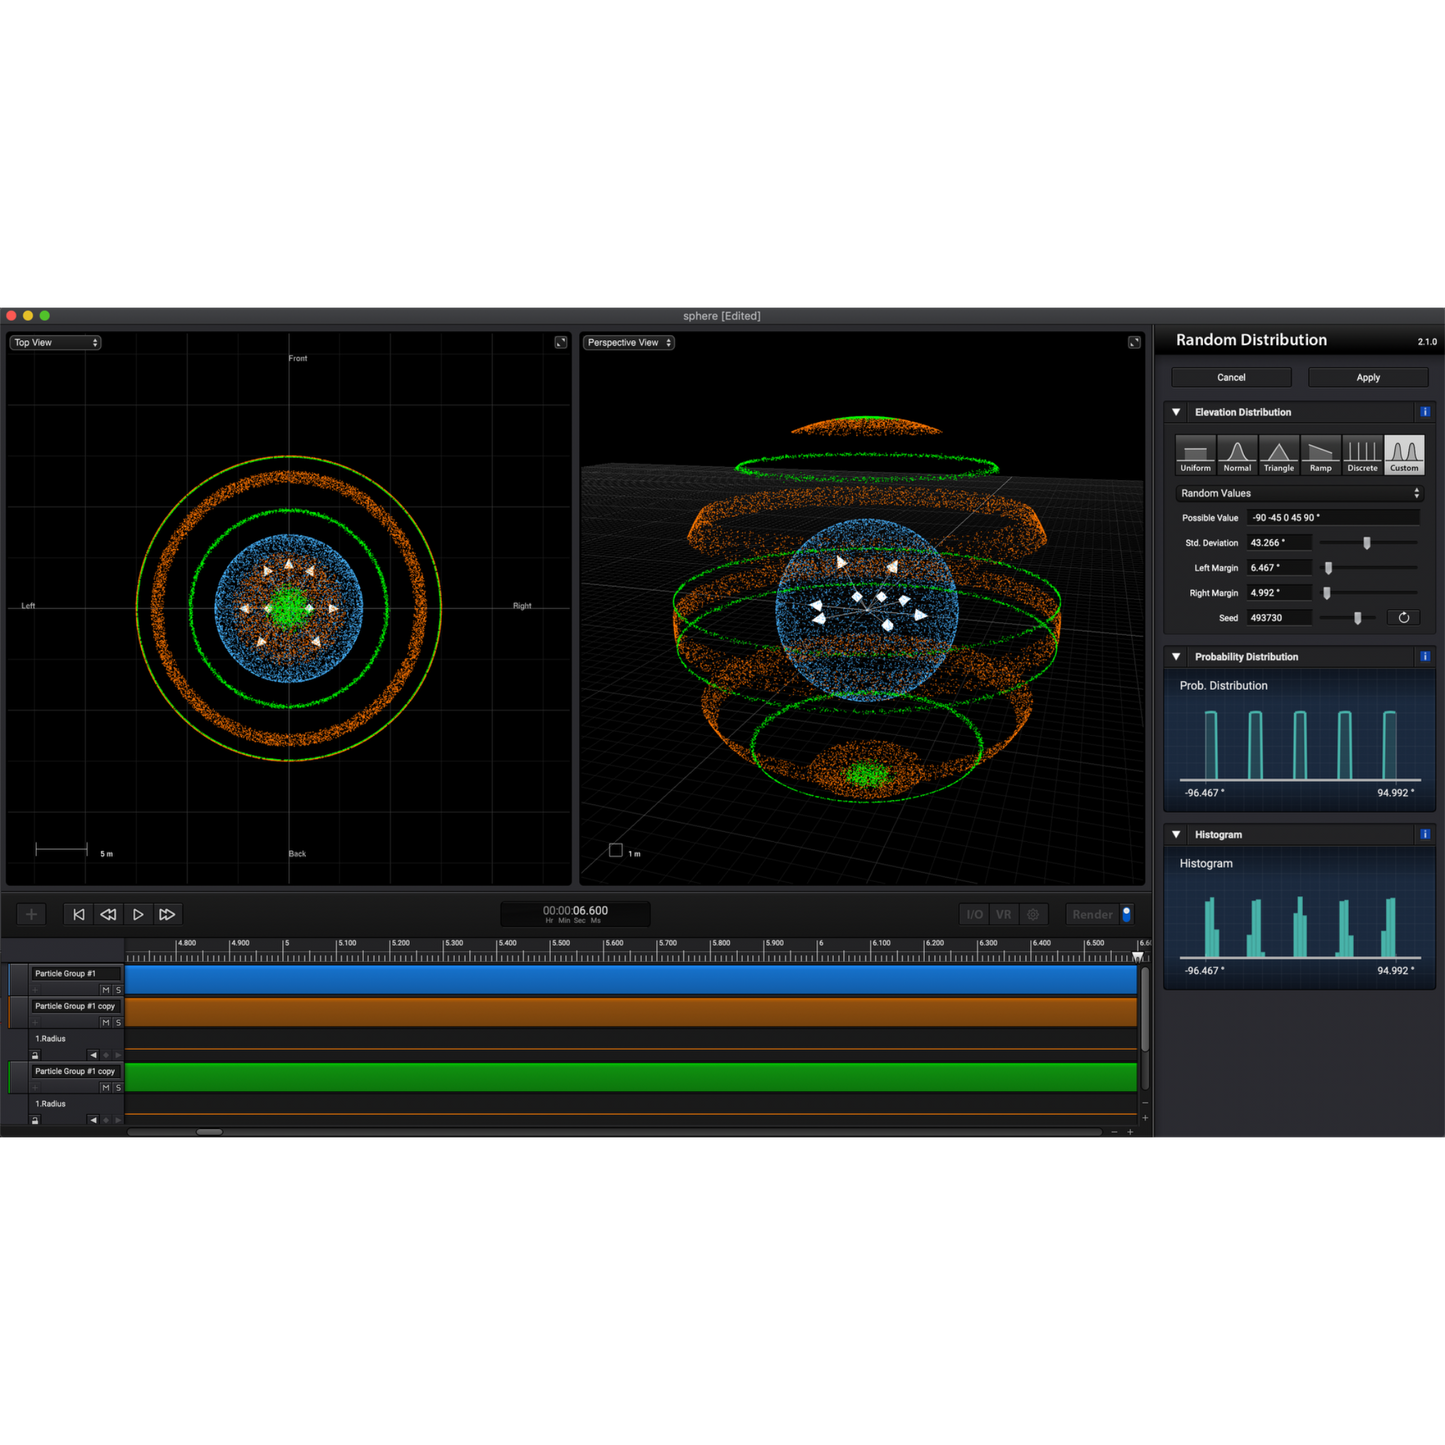Maximize the Perspective View panel
This screenshot has height=1445, width=1445.
pyautogui.click(x=1134, y=343)
